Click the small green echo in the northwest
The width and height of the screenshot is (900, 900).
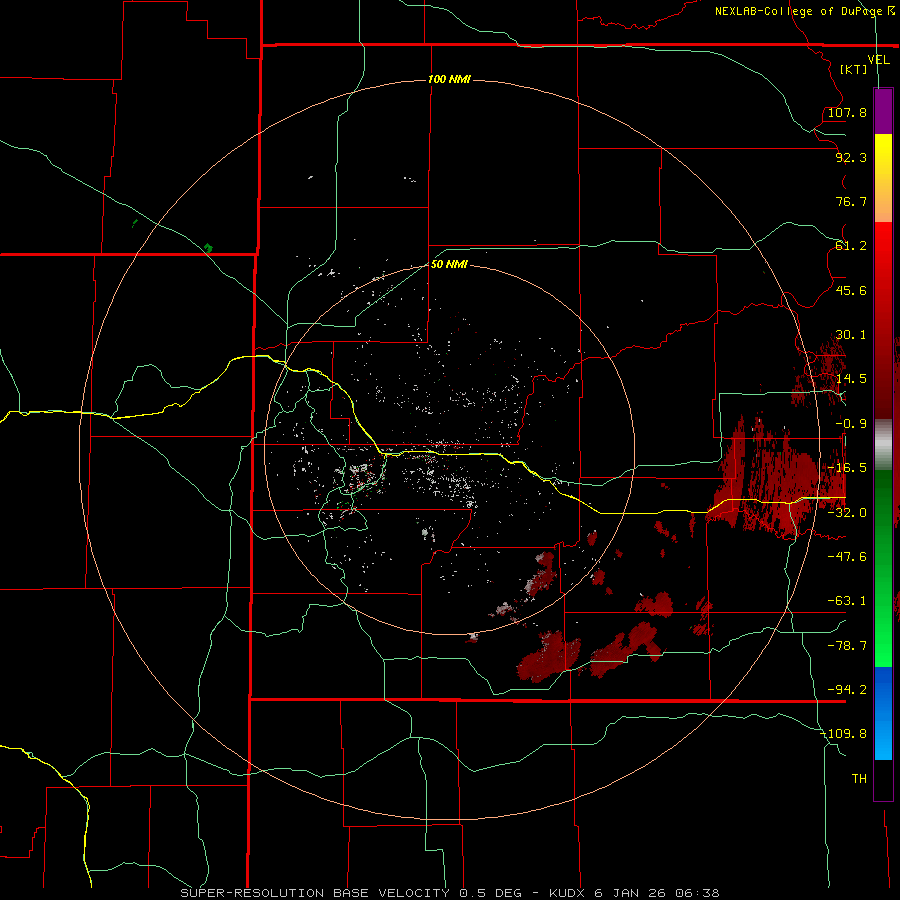tap(208, 248)
